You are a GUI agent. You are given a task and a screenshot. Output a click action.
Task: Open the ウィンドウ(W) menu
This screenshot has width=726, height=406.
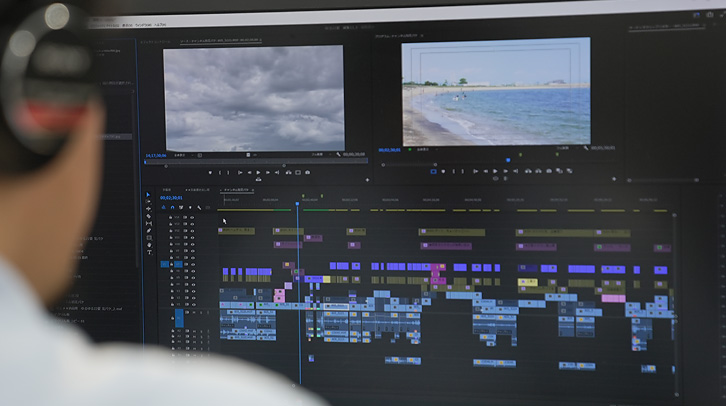coord(144,25)
